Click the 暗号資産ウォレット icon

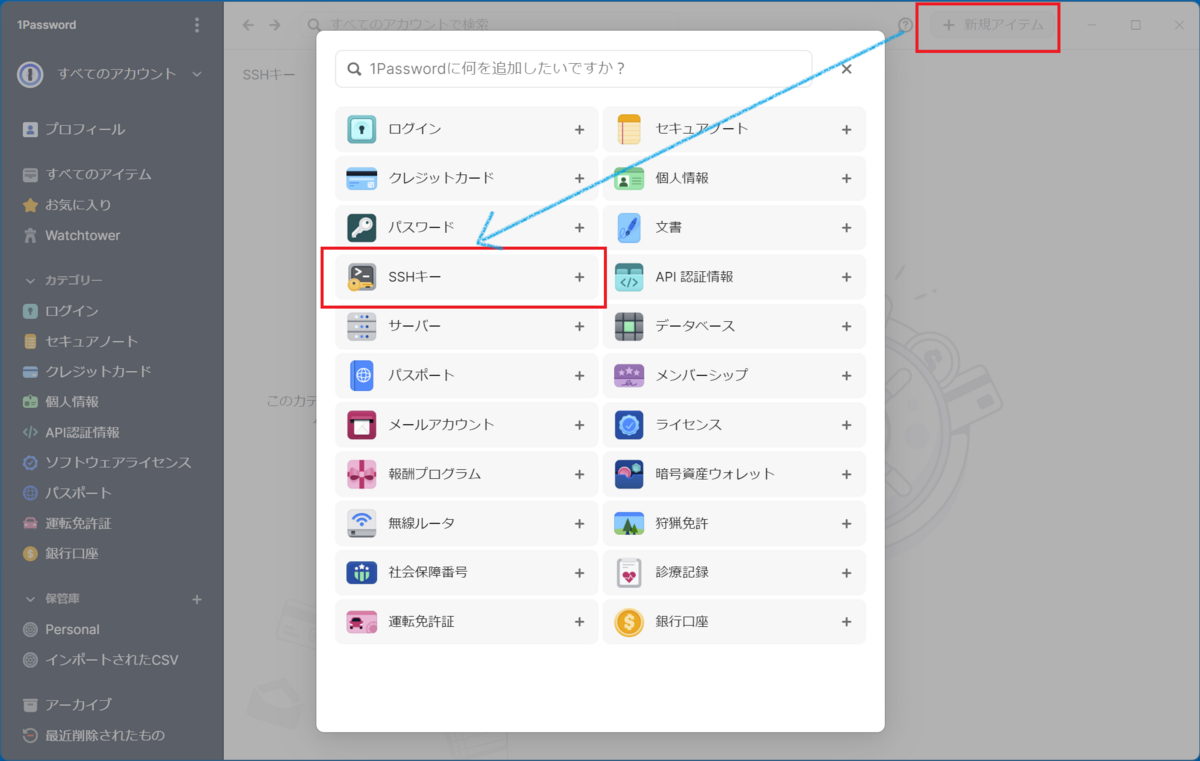pyautogui.click(x=628, y=473)
